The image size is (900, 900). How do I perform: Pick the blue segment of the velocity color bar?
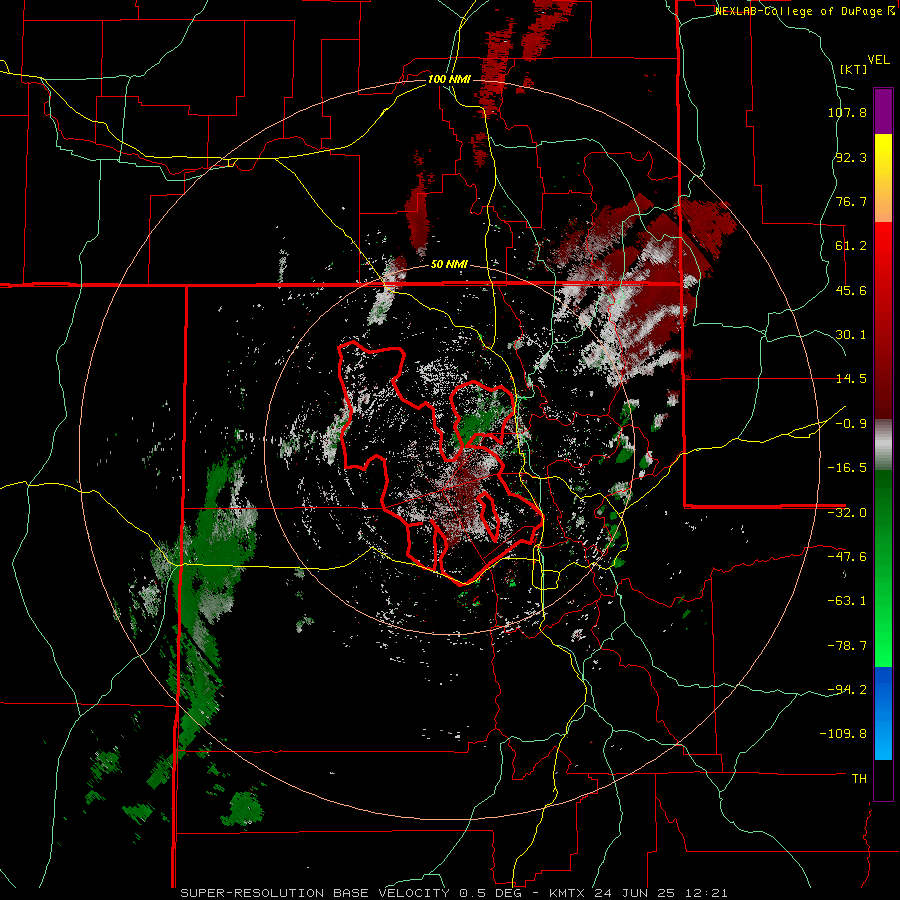[883, 713]
